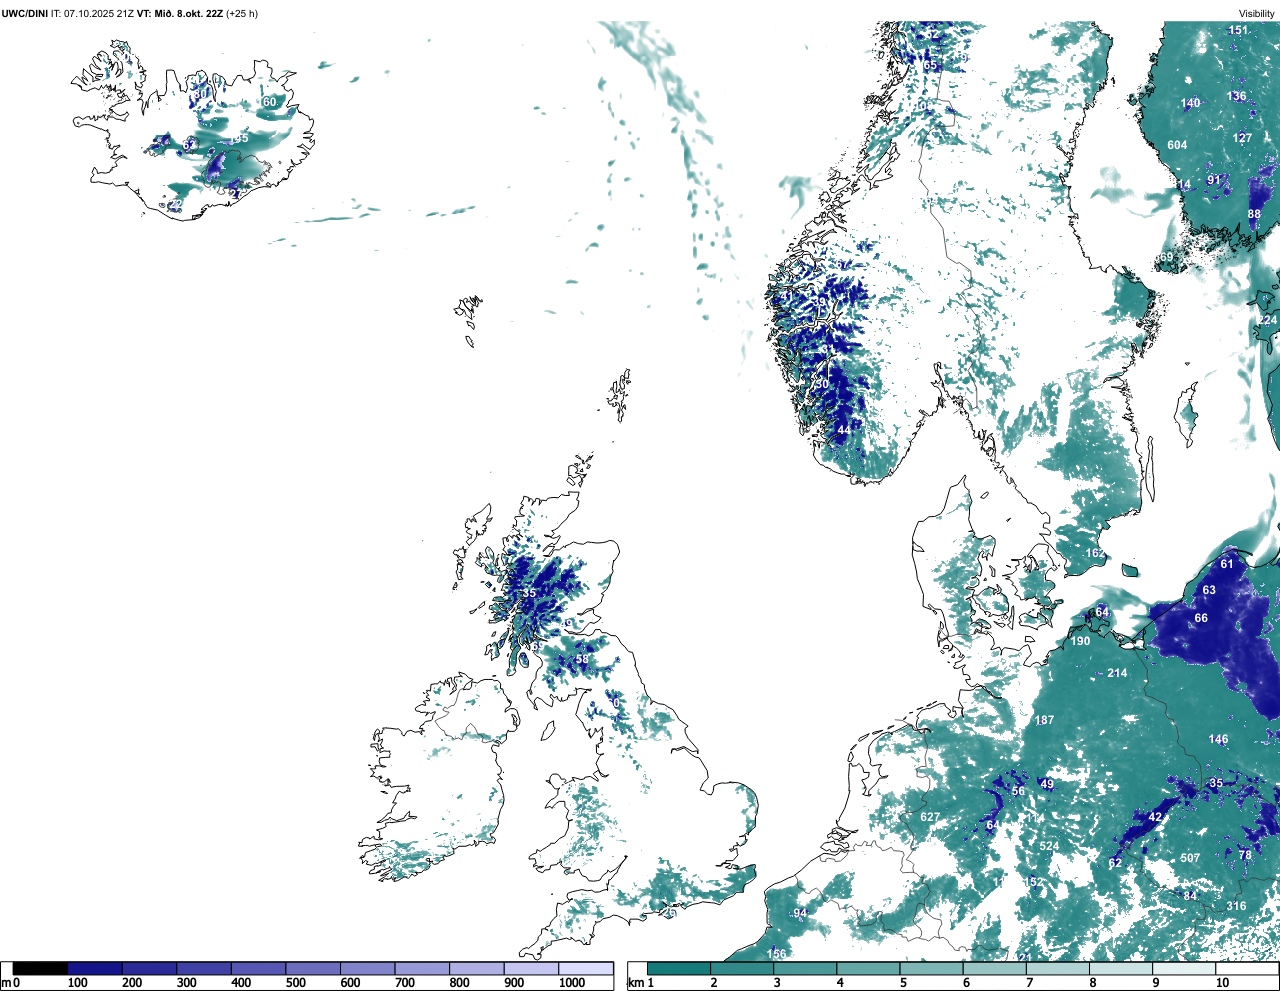Click visibility value 58 in southern Scotland
The height and width of the screenshot is (991, 1280).
point(581,659)
